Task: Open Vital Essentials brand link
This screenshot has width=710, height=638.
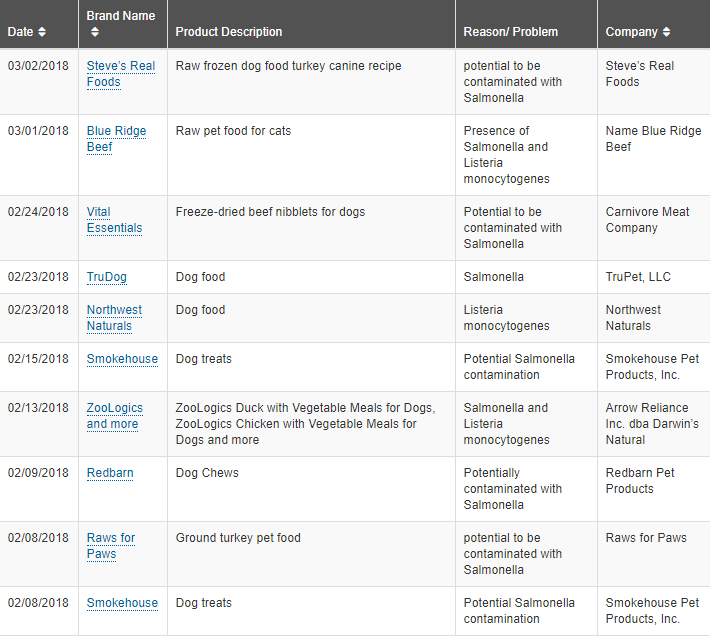Action: [114, 220]
